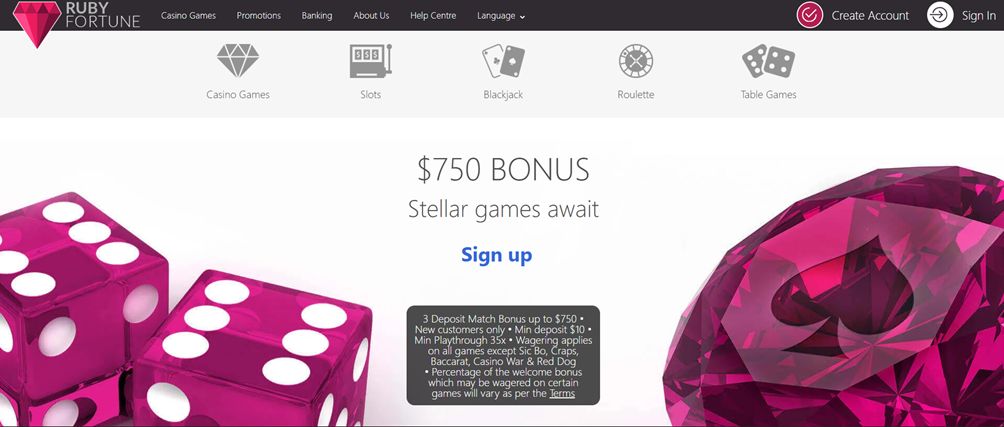The width and height of the screenshot is (1004, 427).
Task: Open Casino Games in top navigation
Action: coord(188,16)
